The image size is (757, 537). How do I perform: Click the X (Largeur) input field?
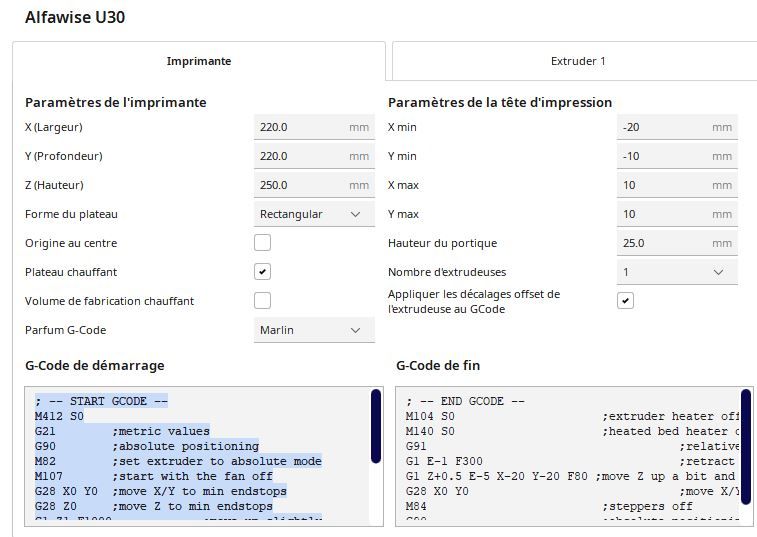click(299, 128)
